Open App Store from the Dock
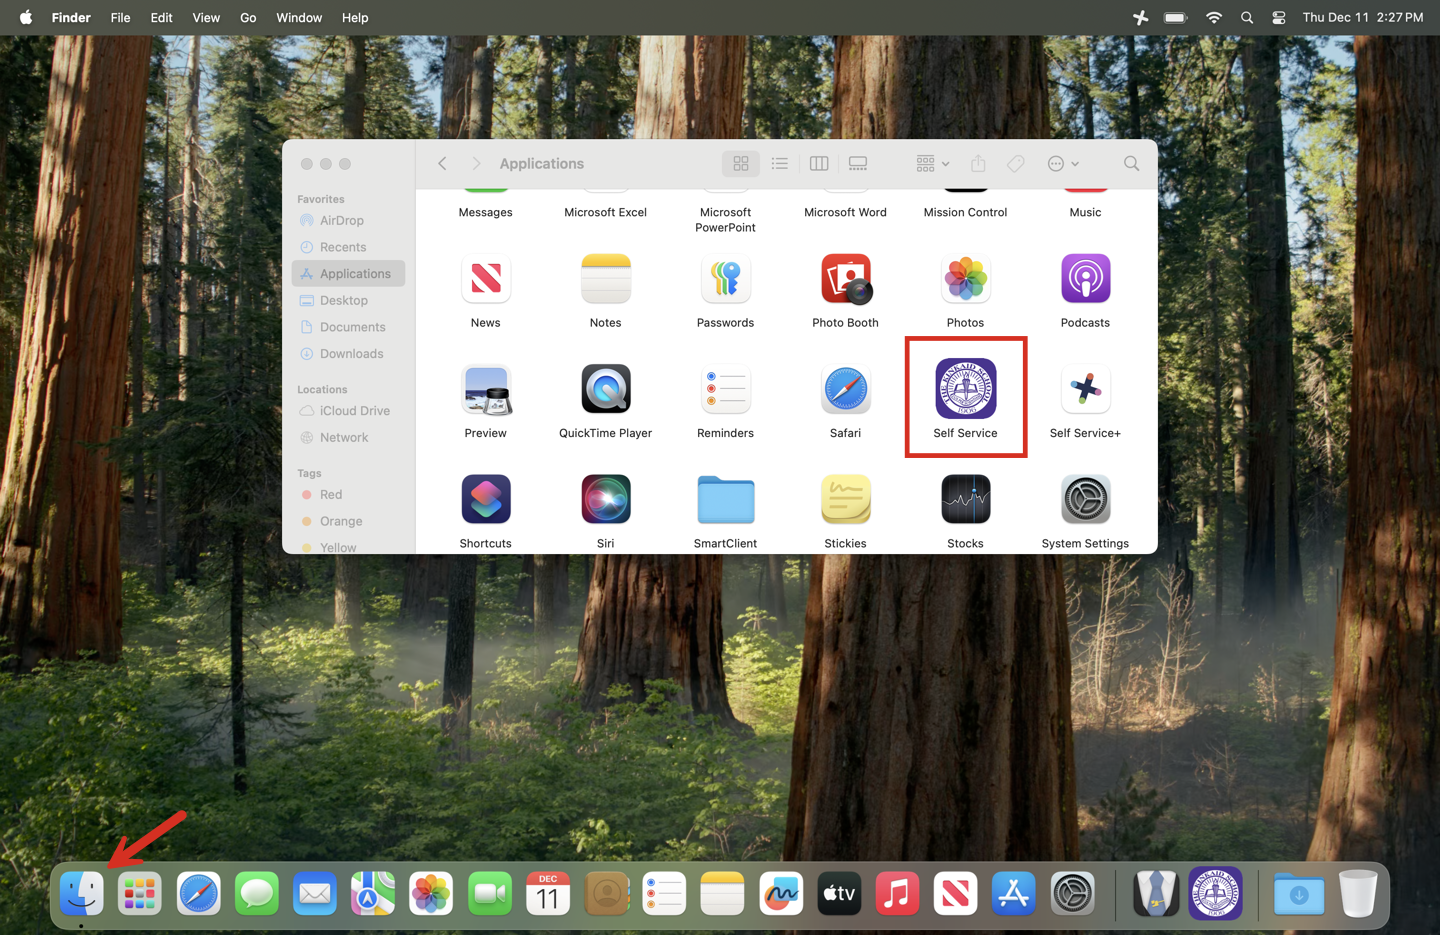Screen dimensions: 1440x935 pos(1014,893)
